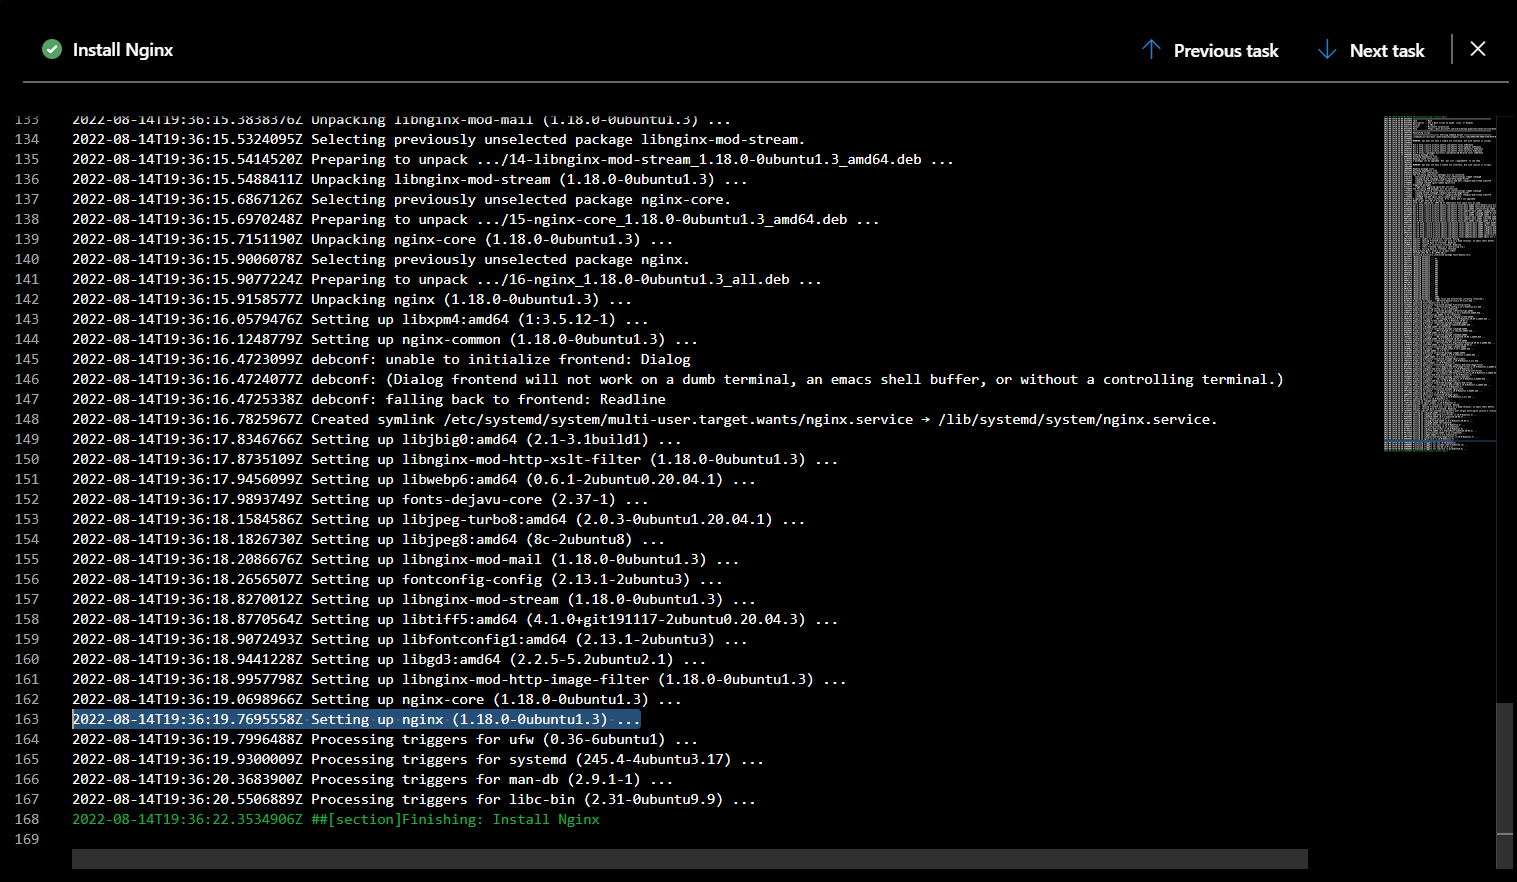The image size is (1517, 882).
Task: Click line 141 Preparing to unpack 16-nginx deb
Action: click(x=447, y=279)
